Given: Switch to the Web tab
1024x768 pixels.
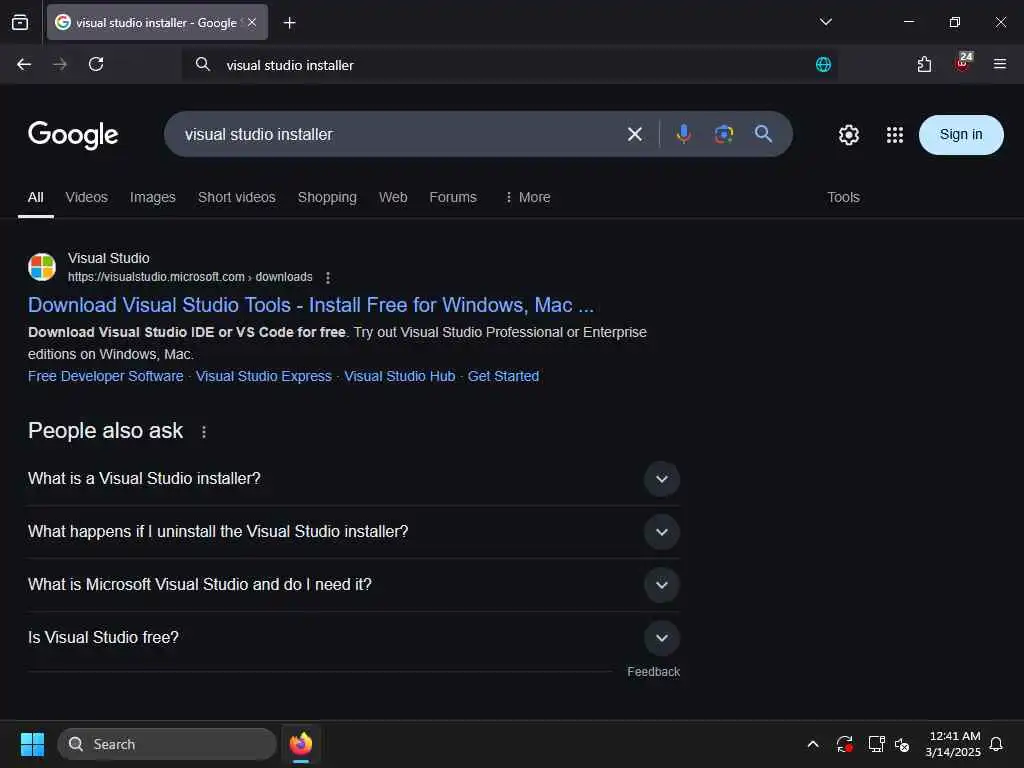Looking at the screenshot, I should tap(393, 197).
